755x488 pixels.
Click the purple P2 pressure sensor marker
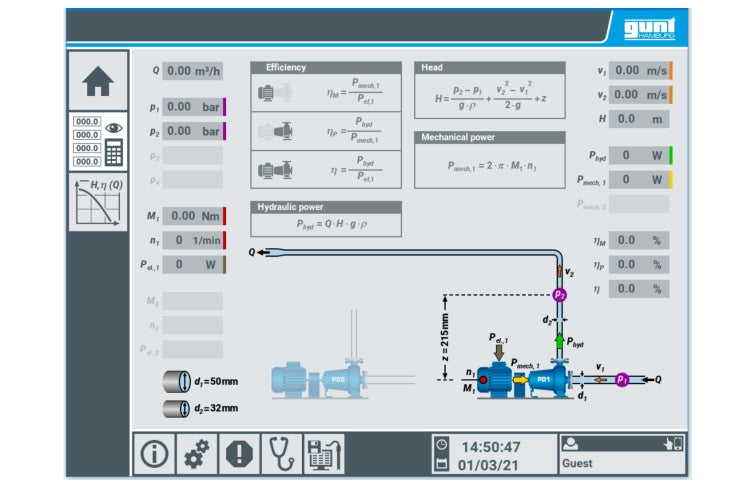pyautogui.click(x=559, y=294)
